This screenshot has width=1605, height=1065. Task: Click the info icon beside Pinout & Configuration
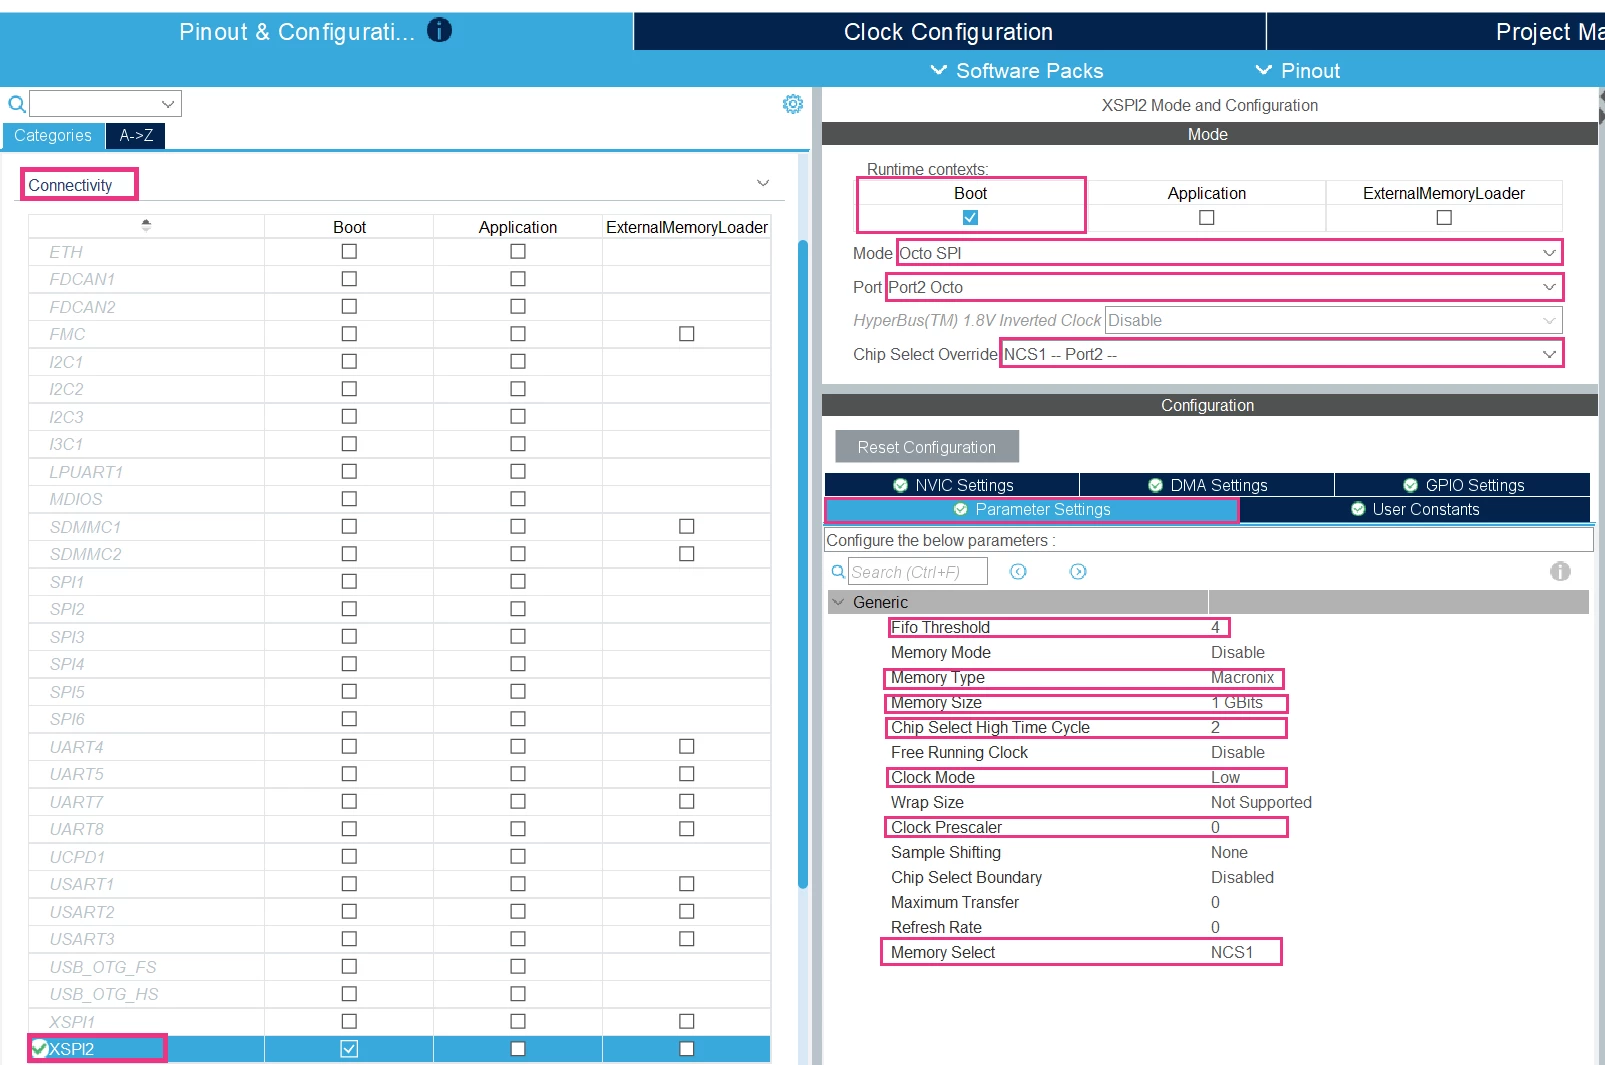pos(439,30)
